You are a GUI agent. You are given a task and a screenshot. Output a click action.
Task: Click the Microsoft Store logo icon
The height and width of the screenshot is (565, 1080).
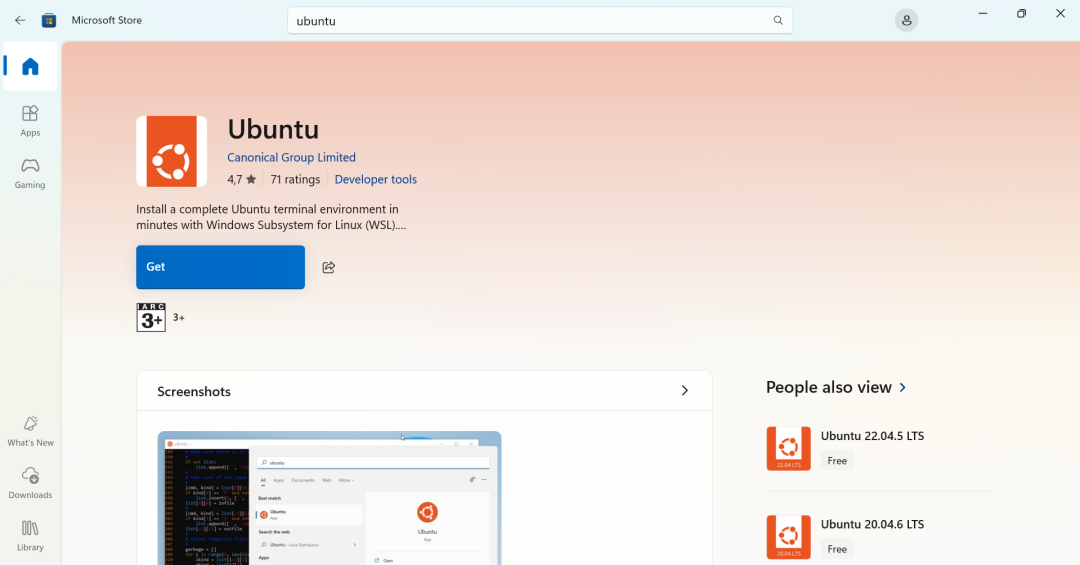click(49, 21)
